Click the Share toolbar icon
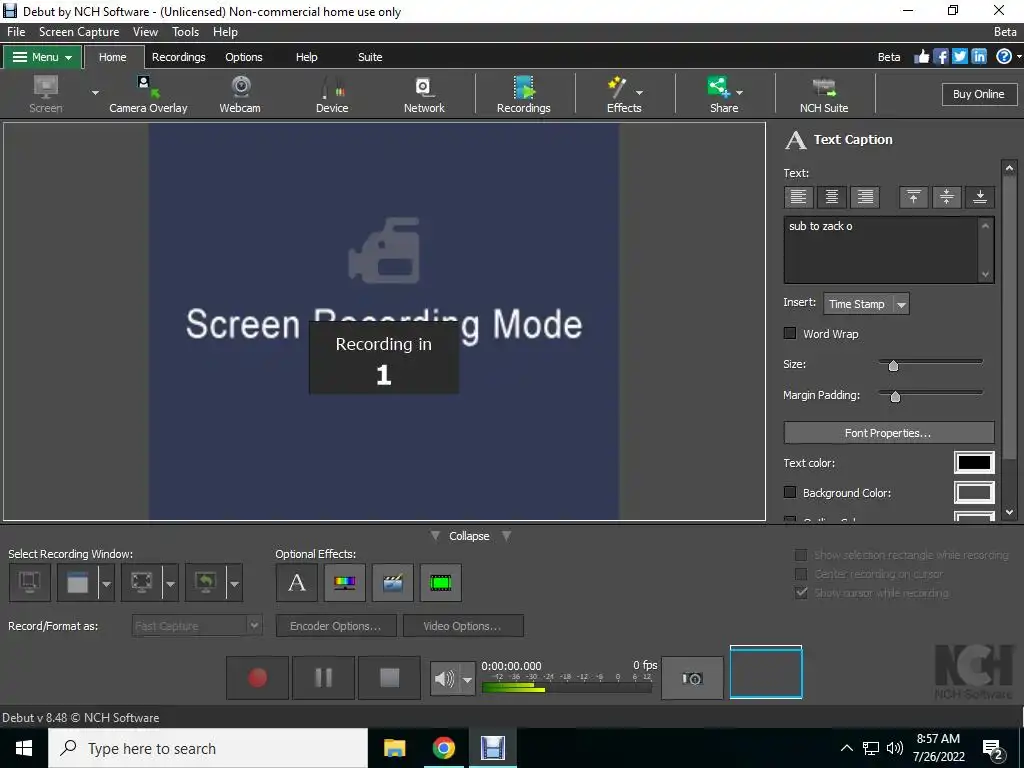1024x768 pixels. click(719, 94)
